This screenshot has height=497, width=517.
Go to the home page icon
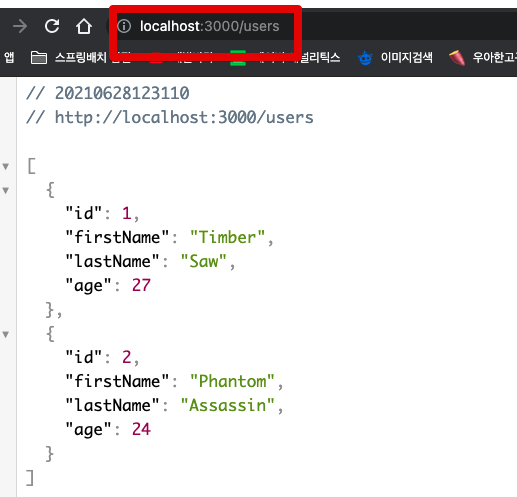[84, 26]
